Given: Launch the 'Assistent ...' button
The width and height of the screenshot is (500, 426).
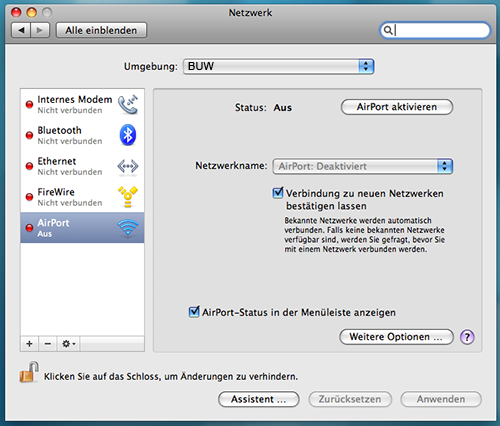Looking at the screenshot, I should click(x=259, y=399).
